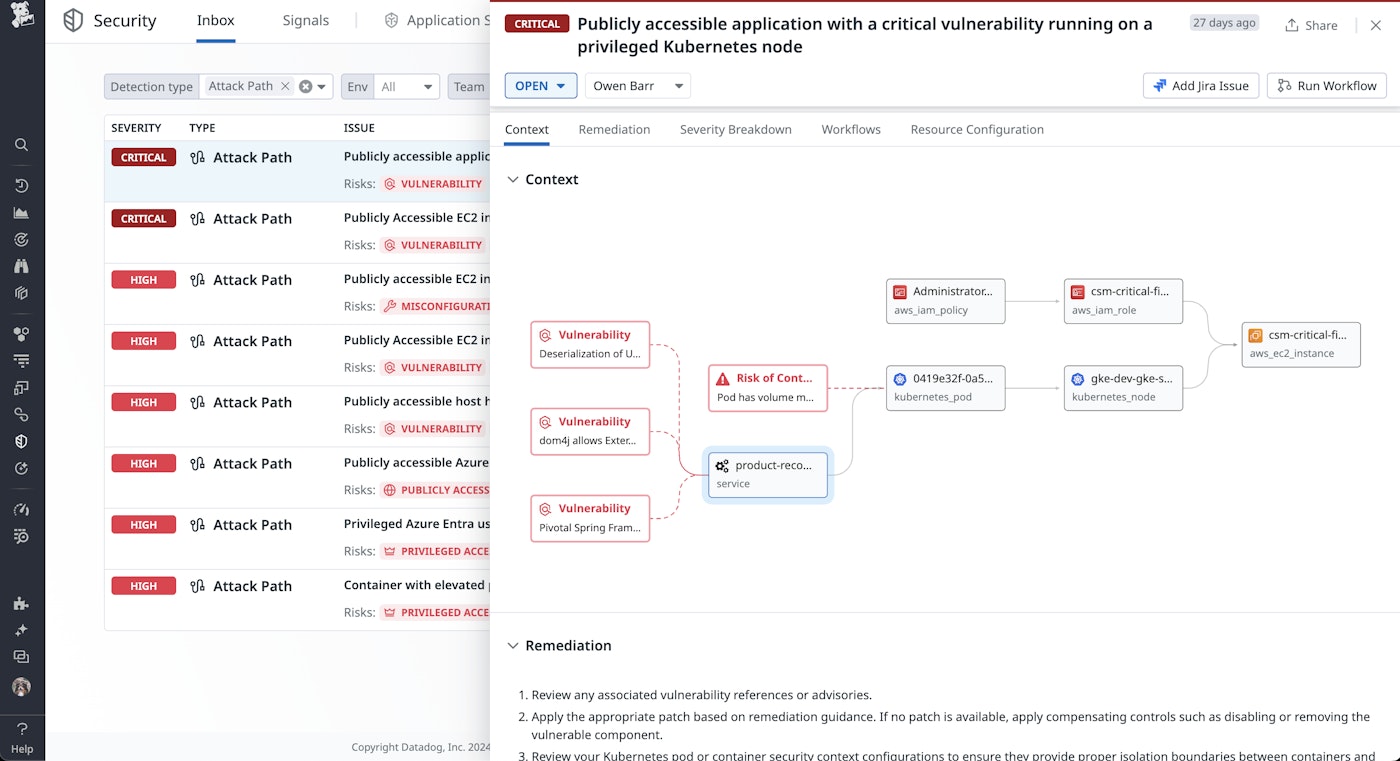Viewport: 1400px width, 761px height.
Task: Open the dashboards area-chart sidebar icon
Action: [21, 213]
